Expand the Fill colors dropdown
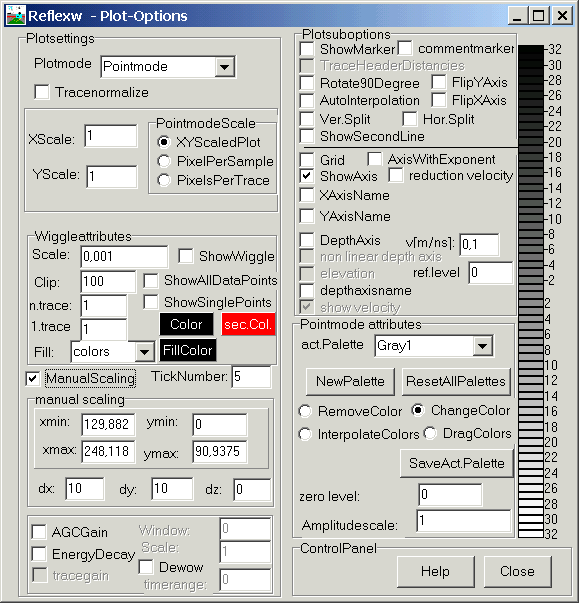579x603 pixels. 144,352
